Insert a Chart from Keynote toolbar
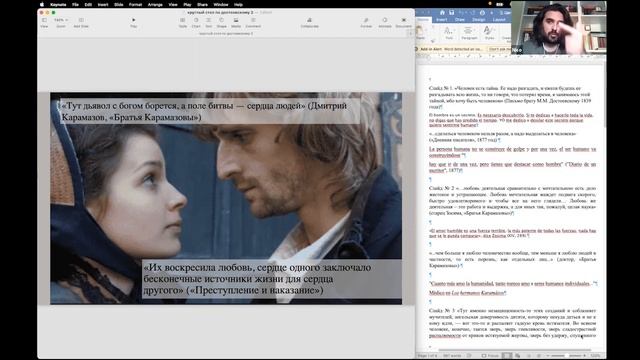Viewport: 640px width, 360px height. (196, 22)
